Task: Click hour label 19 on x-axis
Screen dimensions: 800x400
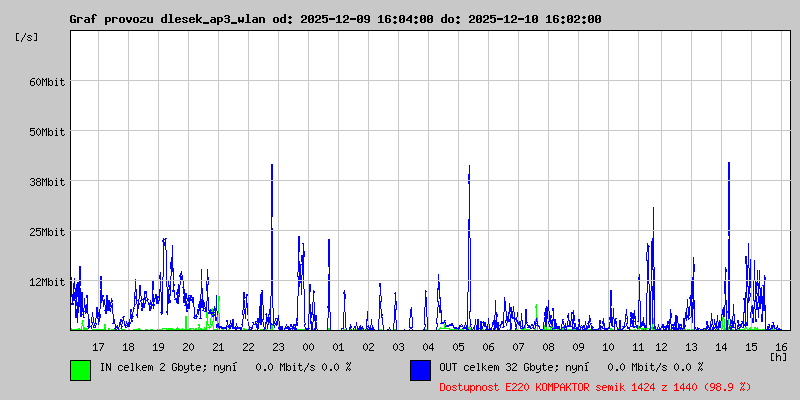Action: tap(158, 347)
